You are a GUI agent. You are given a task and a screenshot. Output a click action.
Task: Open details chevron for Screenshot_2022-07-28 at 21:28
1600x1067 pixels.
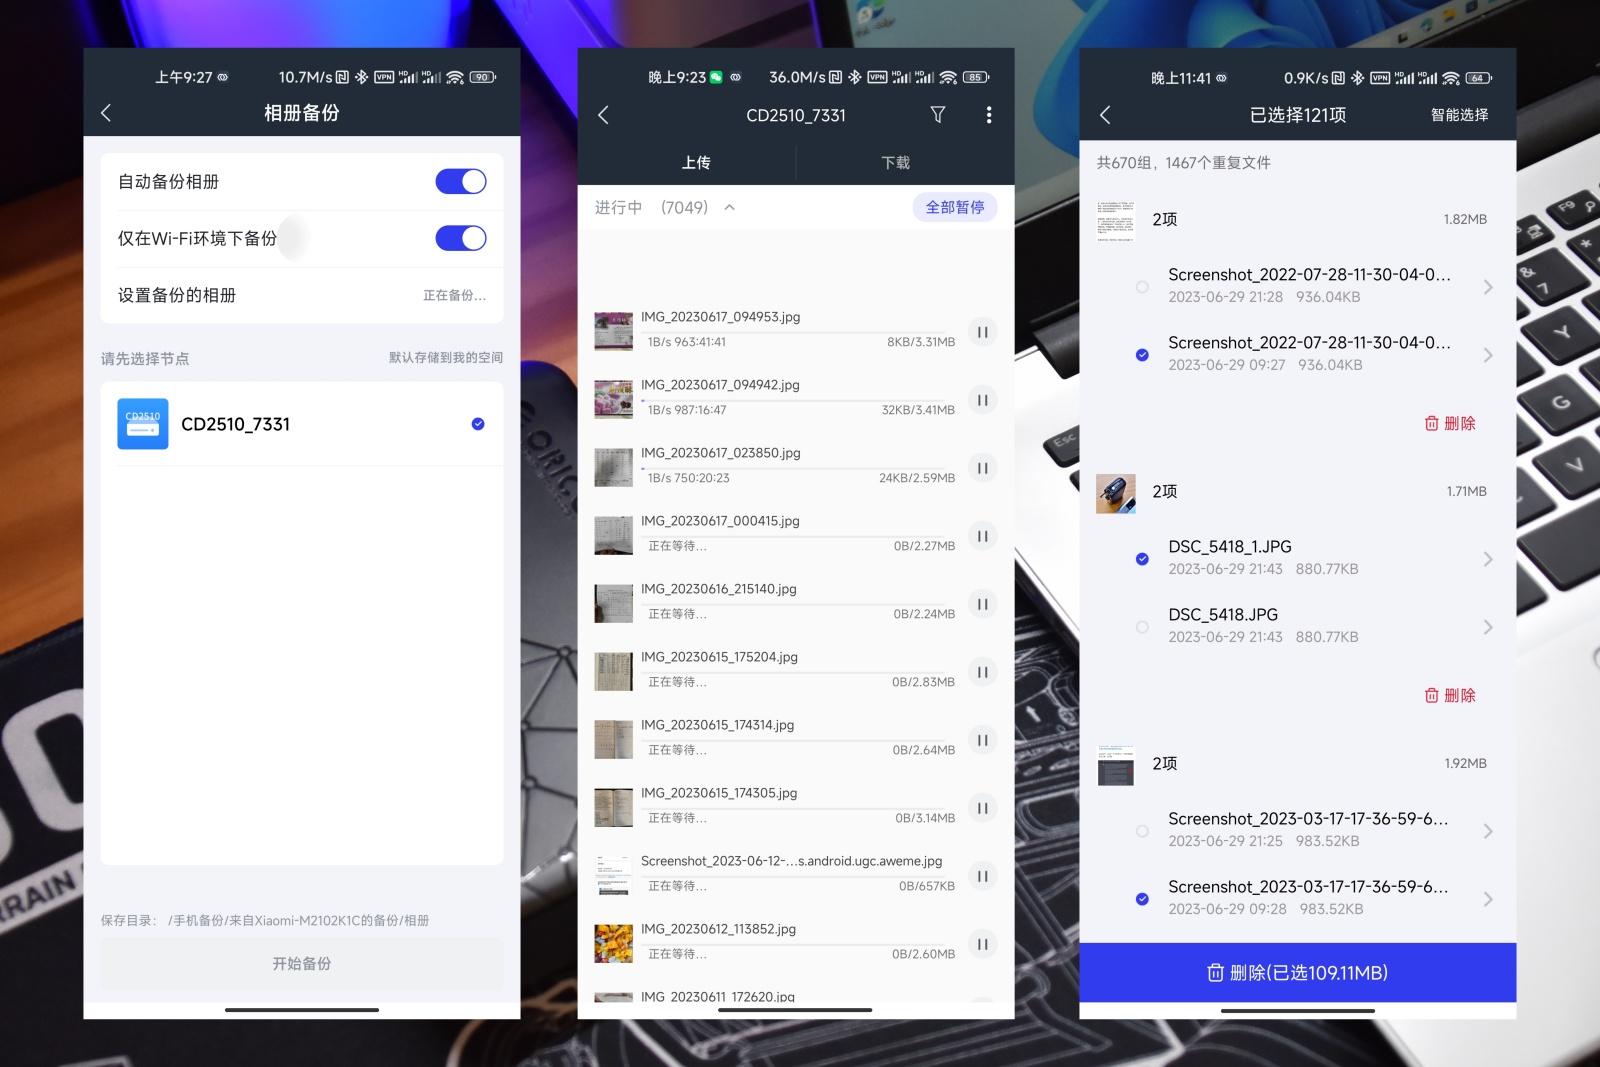click(1488, 287)
